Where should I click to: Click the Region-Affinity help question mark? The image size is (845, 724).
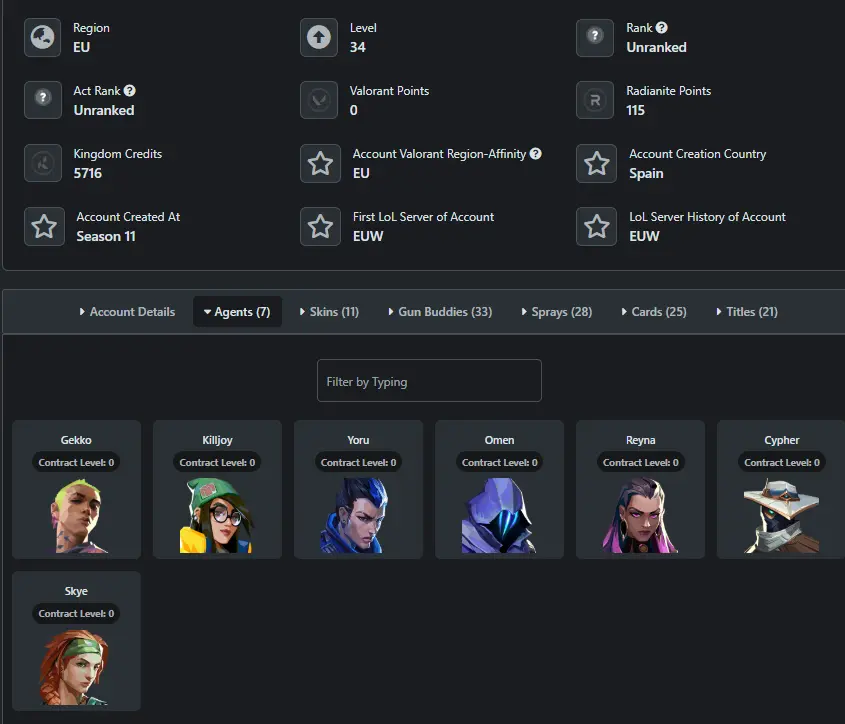(x=536, y=154)
